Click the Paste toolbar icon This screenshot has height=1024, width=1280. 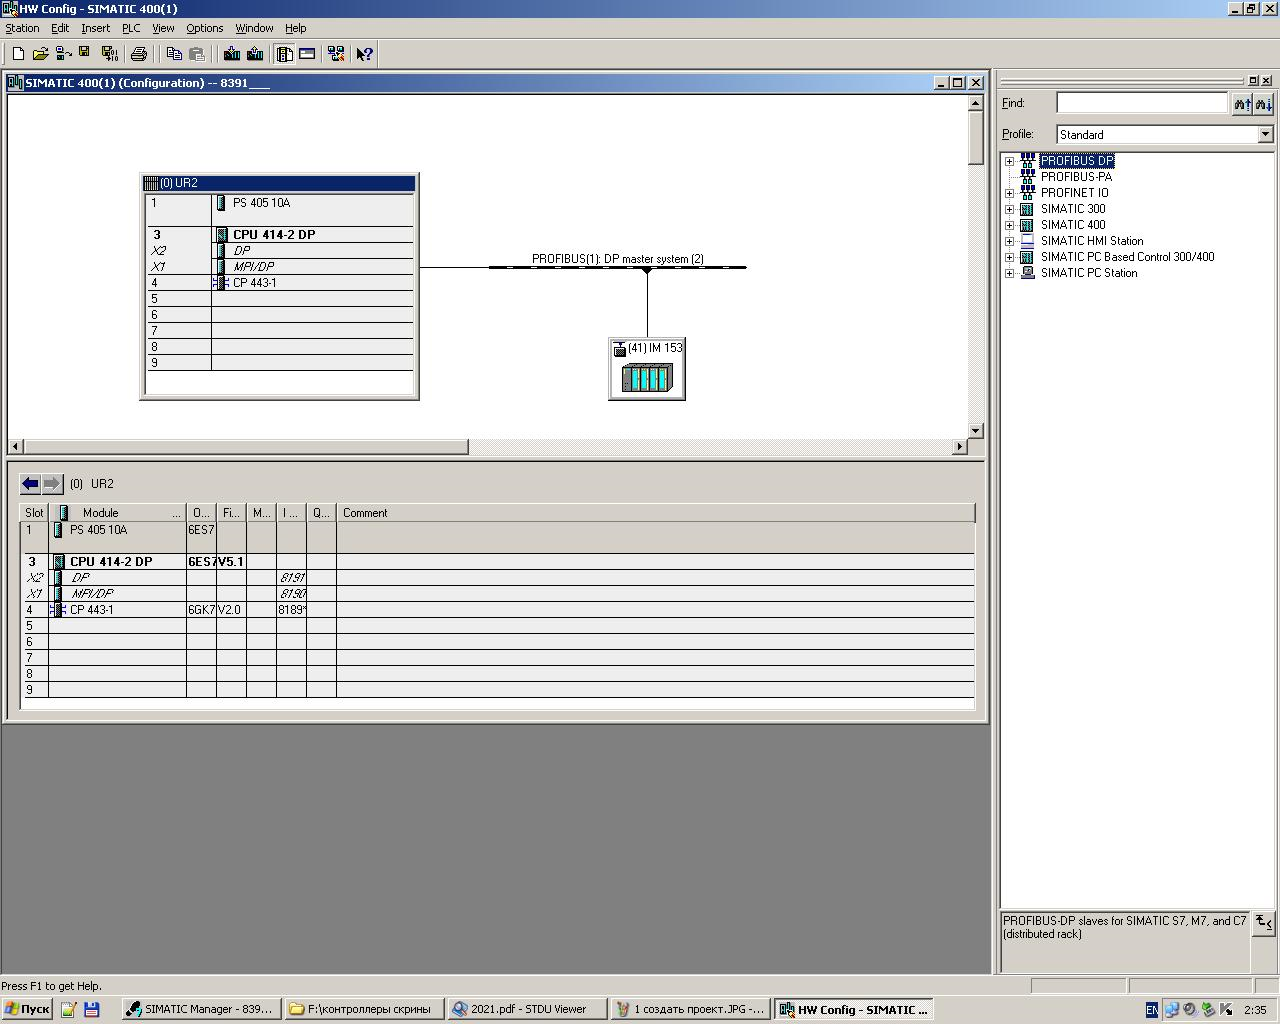(x=197, y=54)
